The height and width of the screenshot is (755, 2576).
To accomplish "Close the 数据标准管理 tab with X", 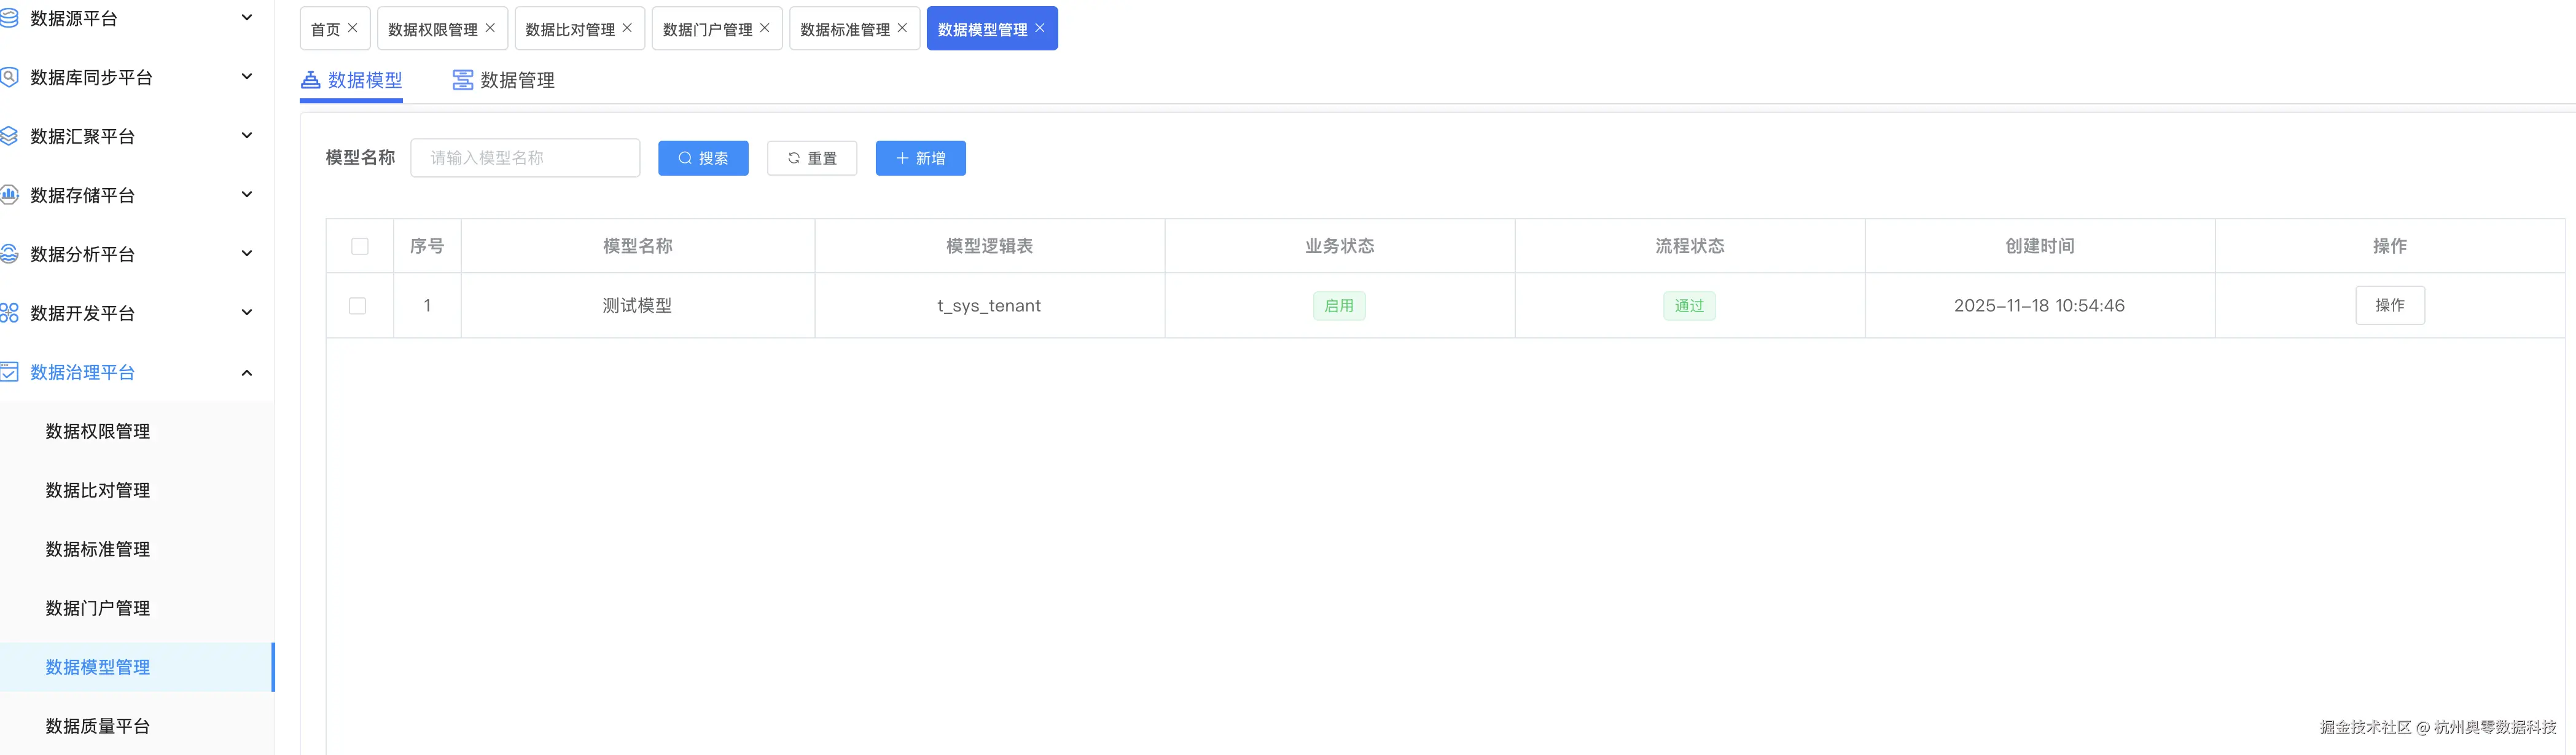I will coord(902,28).
